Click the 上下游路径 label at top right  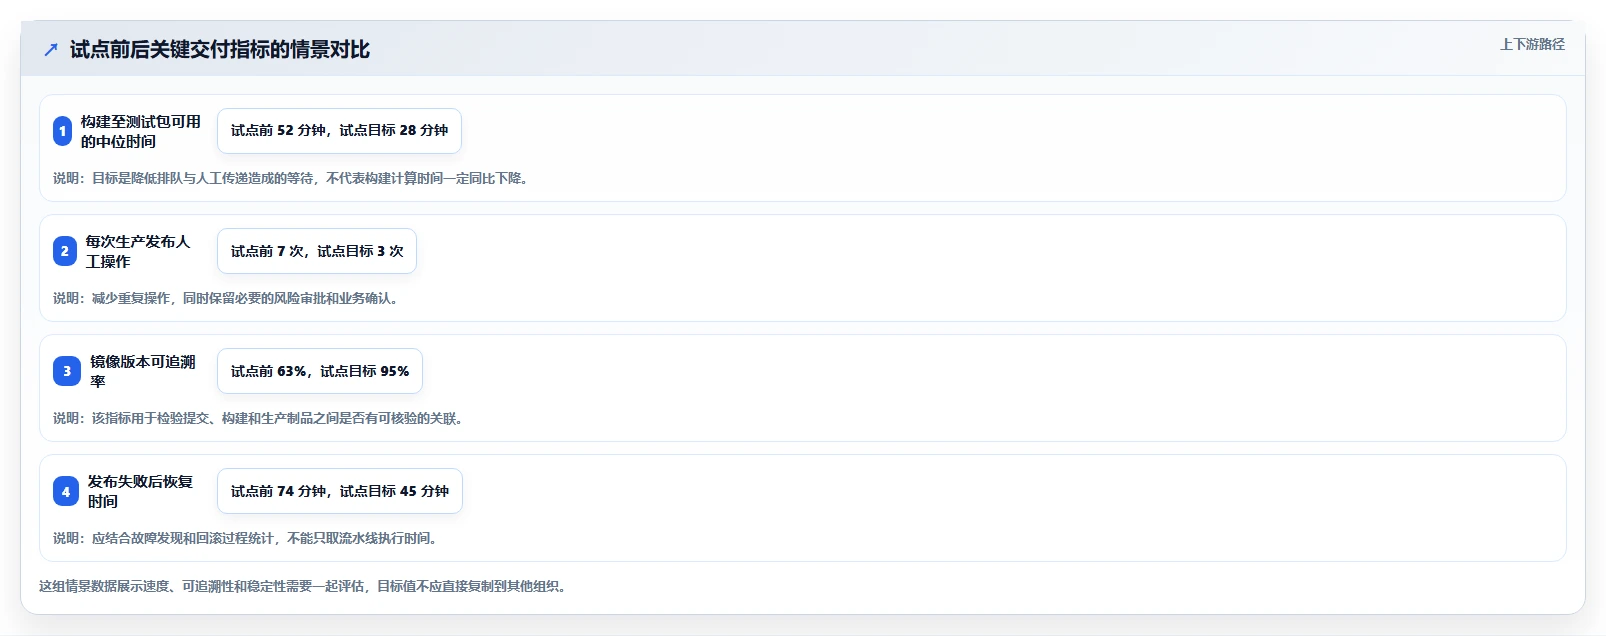pos(1532,44)
